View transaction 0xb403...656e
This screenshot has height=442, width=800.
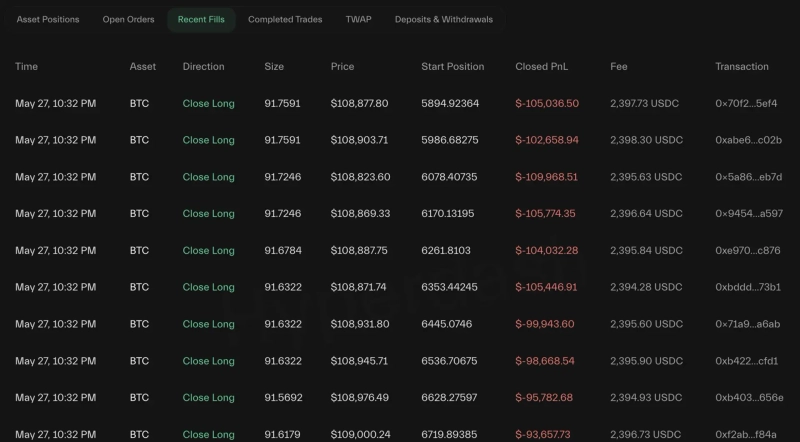pos(749,397)
